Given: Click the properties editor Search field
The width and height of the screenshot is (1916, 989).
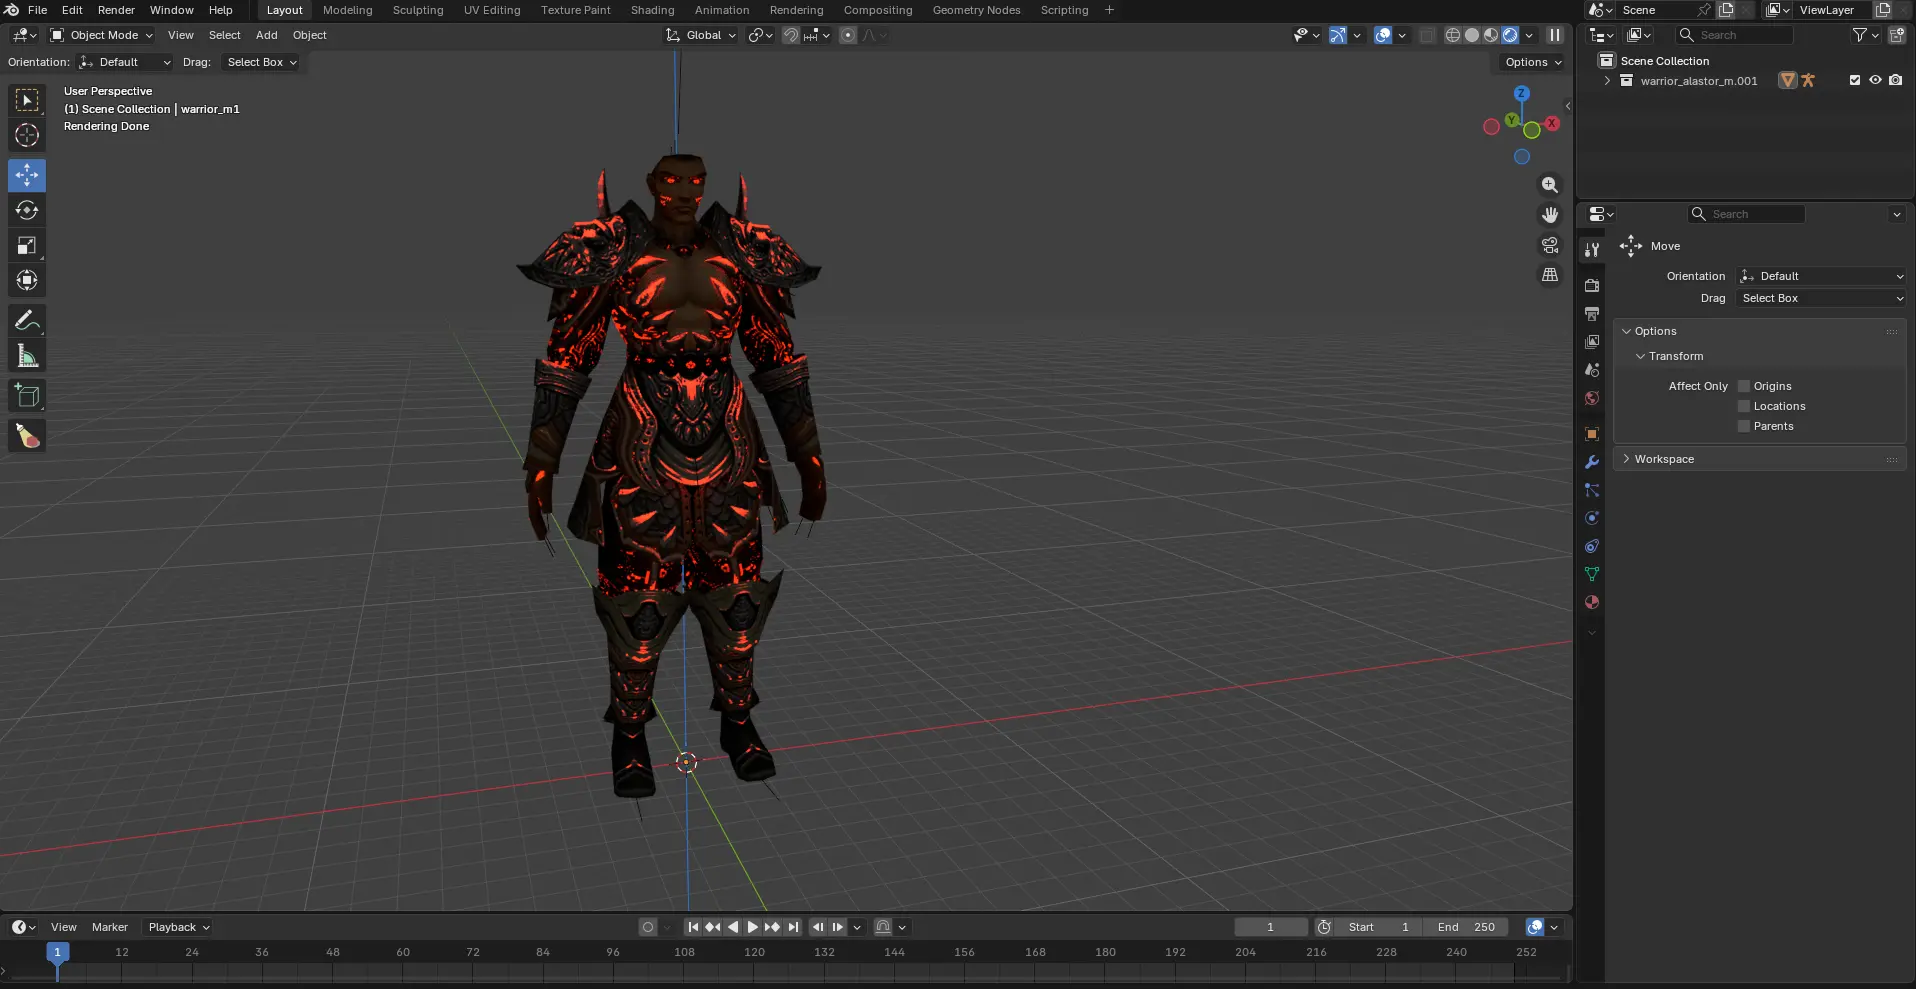Looking at the screenshot, I should click(x=1746, y=214).
